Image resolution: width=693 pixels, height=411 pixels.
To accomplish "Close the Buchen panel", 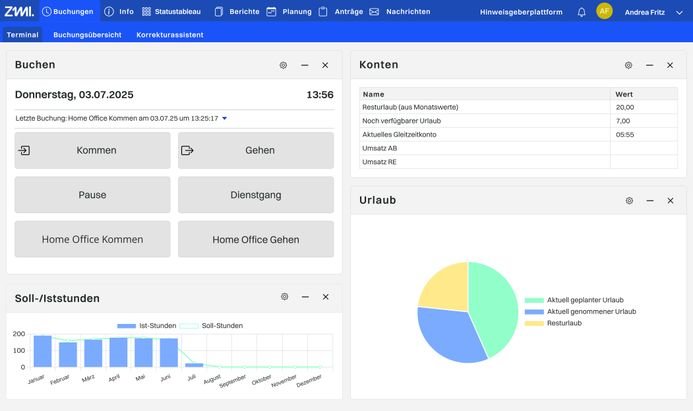I will [x=325, y=65].
